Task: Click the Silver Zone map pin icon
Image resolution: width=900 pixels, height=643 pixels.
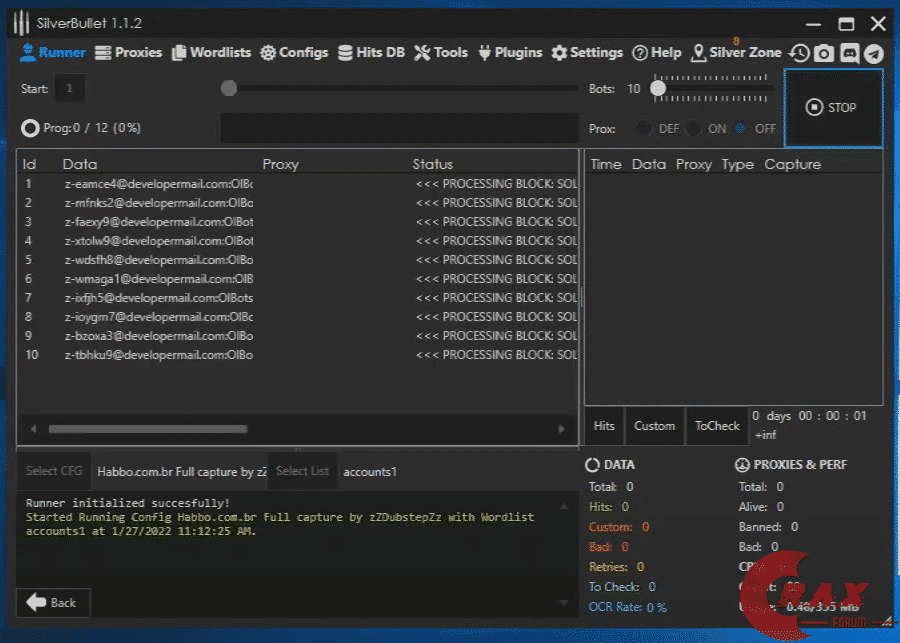Action: pyautogui.click(x=699, y=52)
